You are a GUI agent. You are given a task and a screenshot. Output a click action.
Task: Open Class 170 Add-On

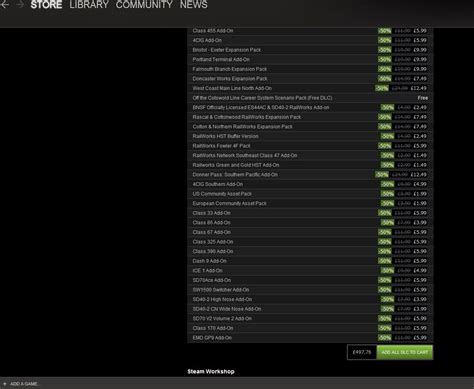pos(310,328)
